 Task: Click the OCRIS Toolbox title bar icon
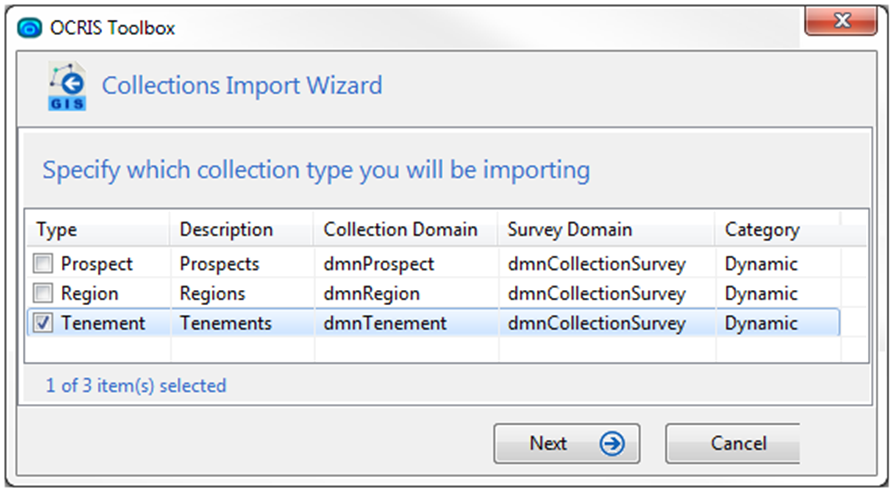pyautogui.click(x=30, y=27)
